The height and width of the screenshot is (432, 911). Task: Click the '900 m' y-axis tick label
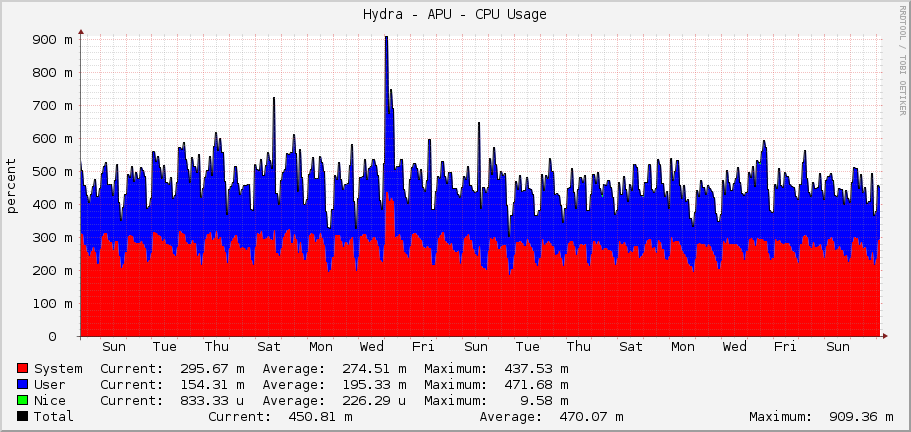(52, 39)
